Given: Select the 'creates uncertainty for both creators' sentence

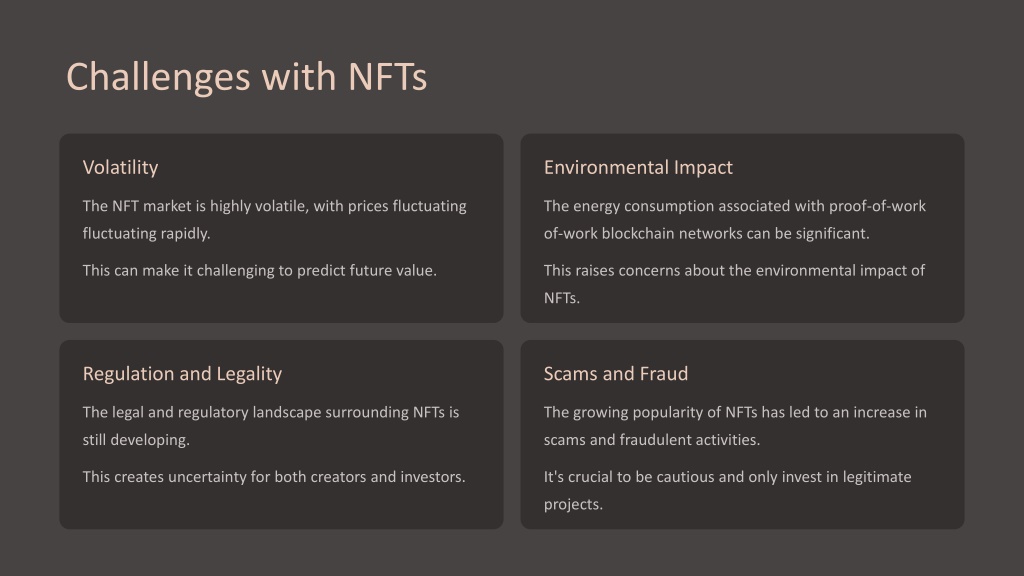Looking at the screenshot, I should click(x=274, y=477).
